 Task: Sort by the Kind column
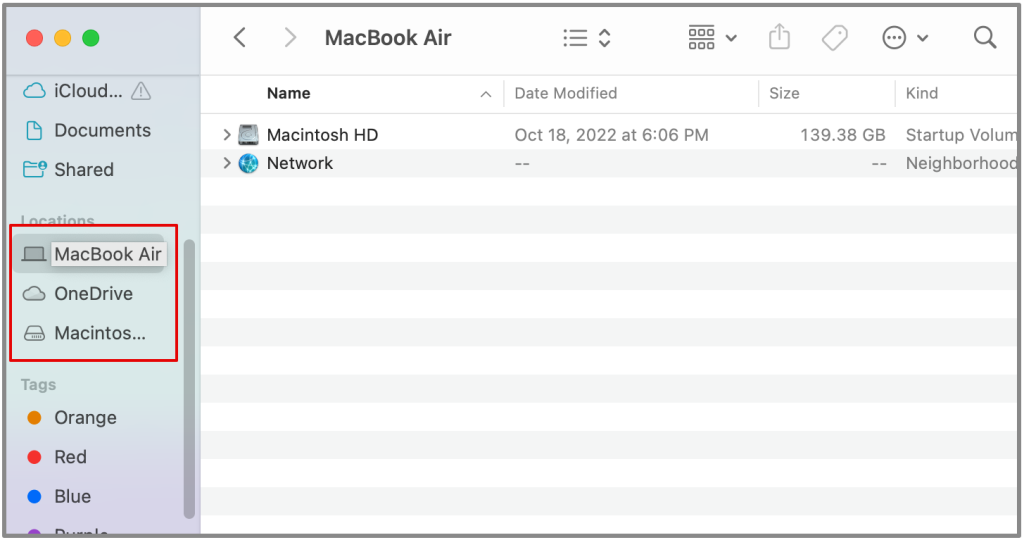tap(921, 93)
